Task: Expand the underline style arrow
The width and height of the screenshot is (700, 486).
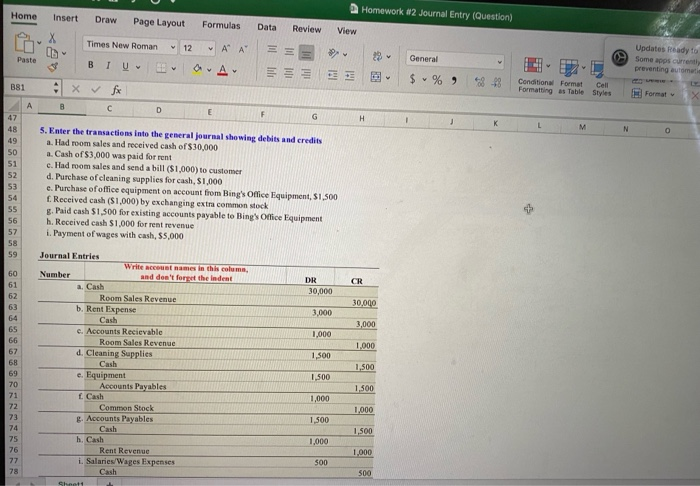Action: pos(138,67)
